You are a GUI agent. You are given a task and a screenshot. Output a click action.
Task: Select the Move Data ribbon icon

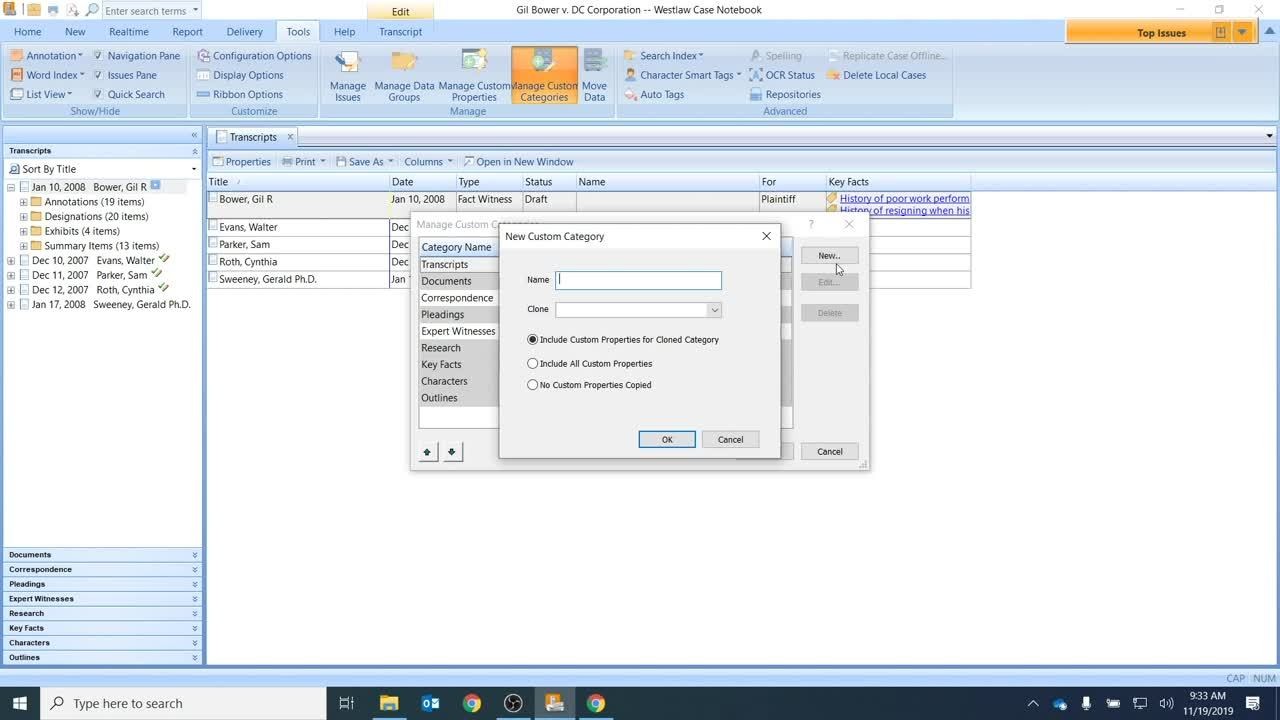point(594,75)
